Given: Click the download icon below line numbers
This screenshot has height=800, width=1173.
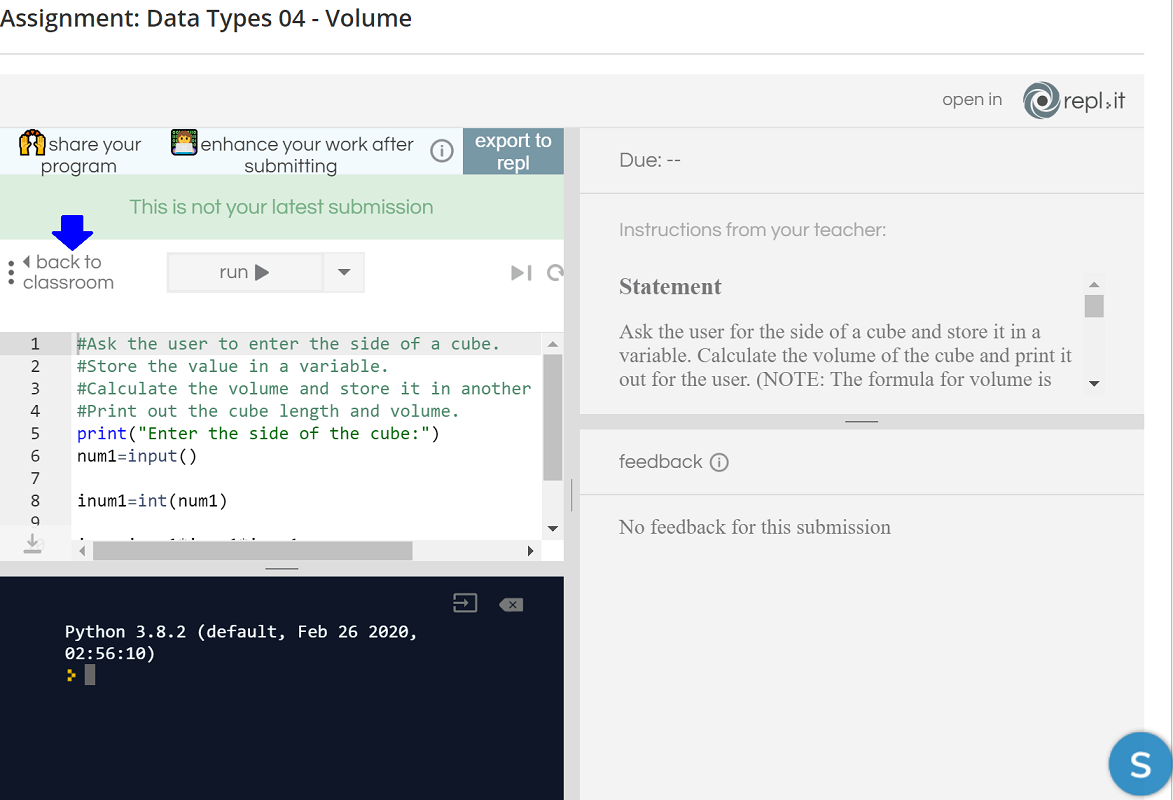Looking at the screenshot, I should coord(33,543).
